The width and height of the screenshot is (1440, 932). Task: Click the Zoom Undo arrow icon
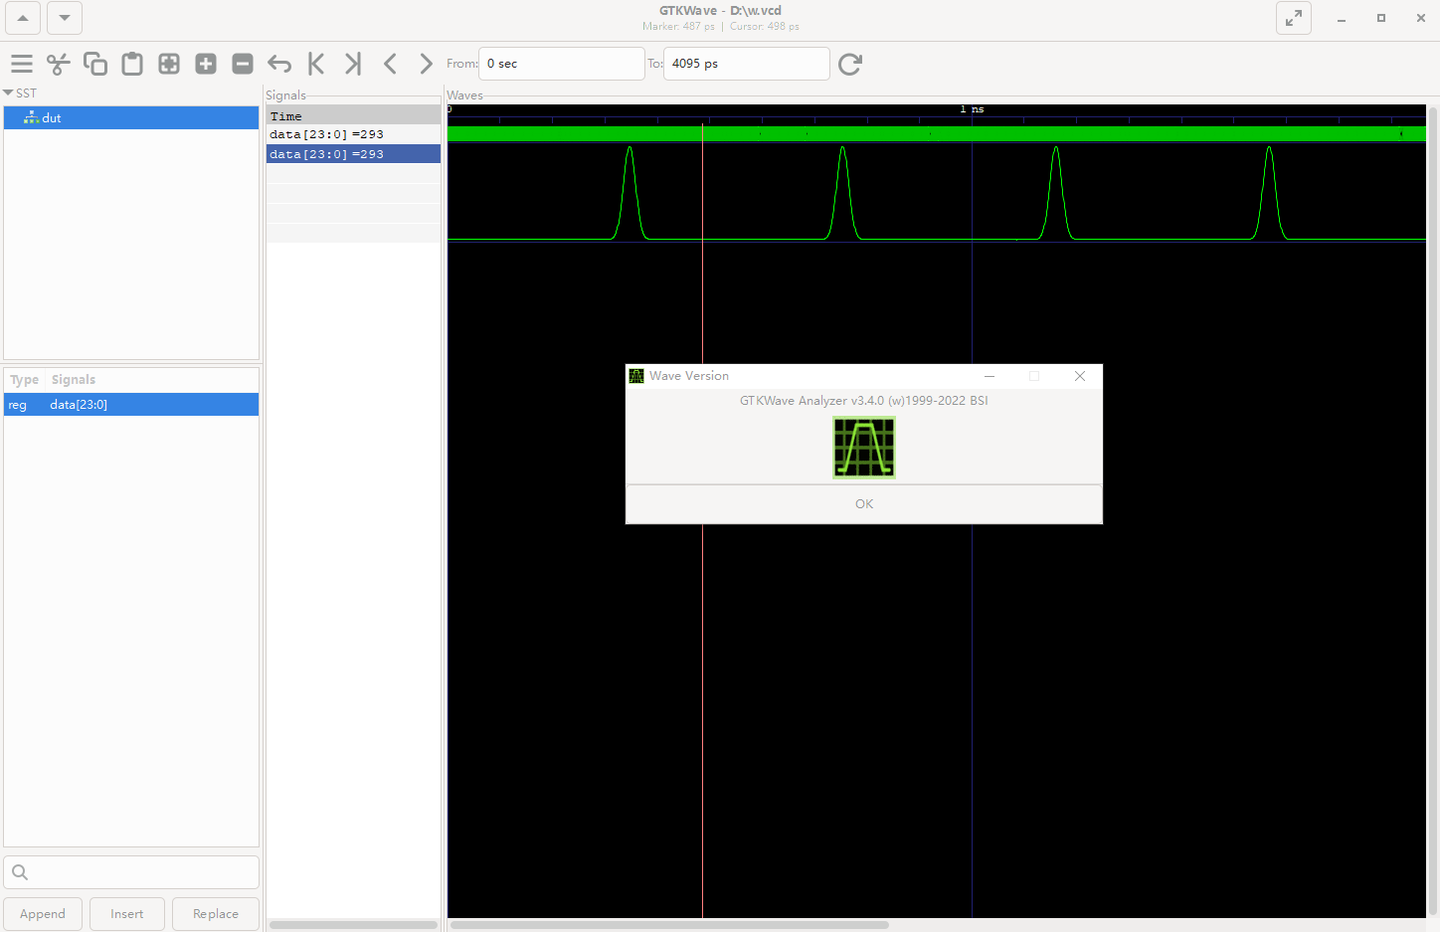click(x=279, y=63)
